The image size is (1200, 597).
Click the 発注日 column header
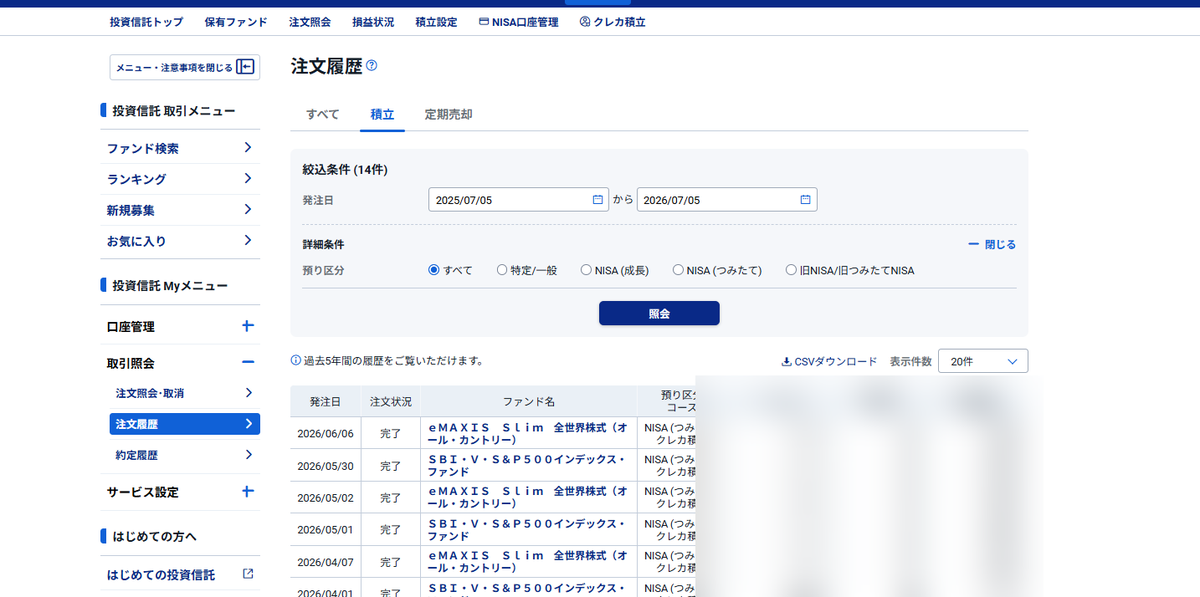click(325, 401)
